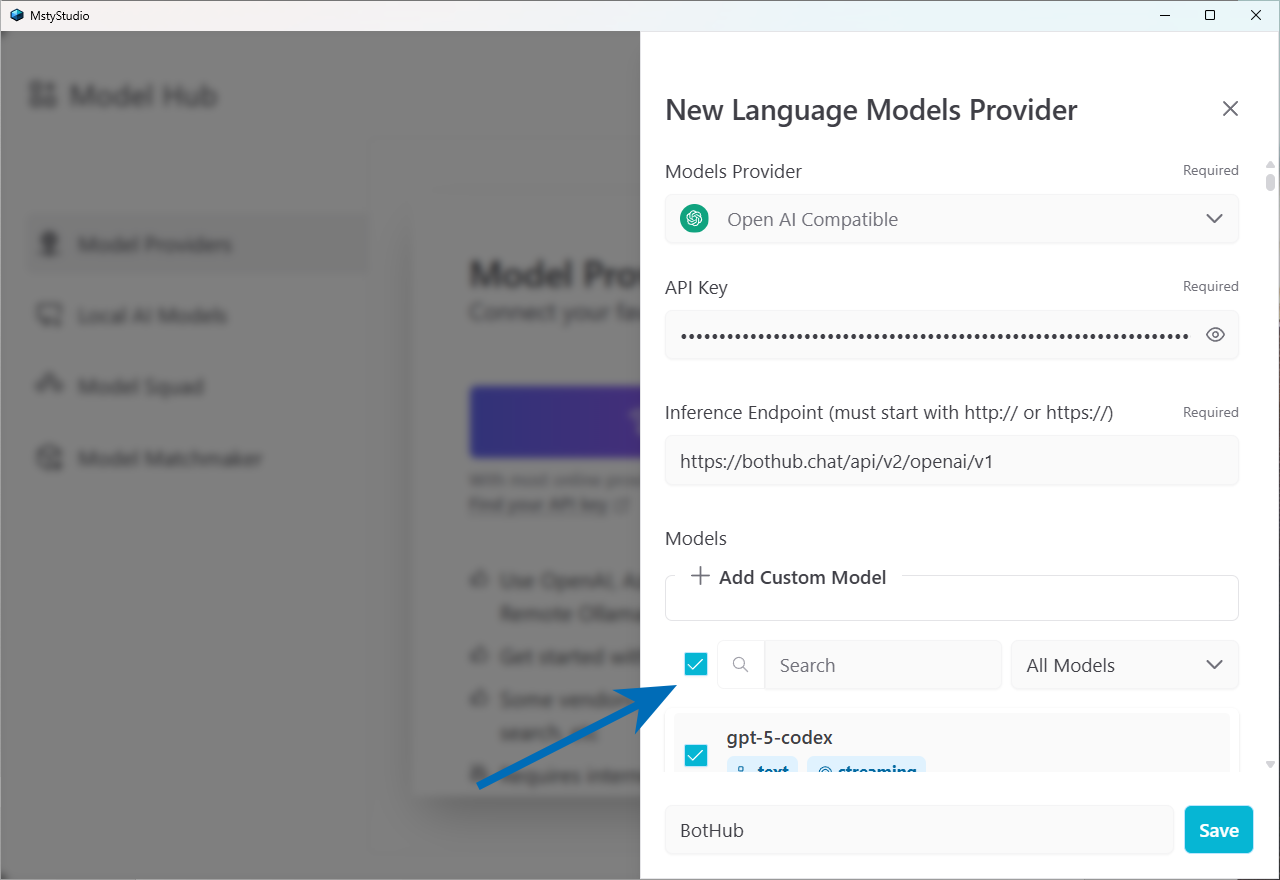1280x880 pixels.
Task: Reveal the API key with eye icon
Action: click(1215, 335)
